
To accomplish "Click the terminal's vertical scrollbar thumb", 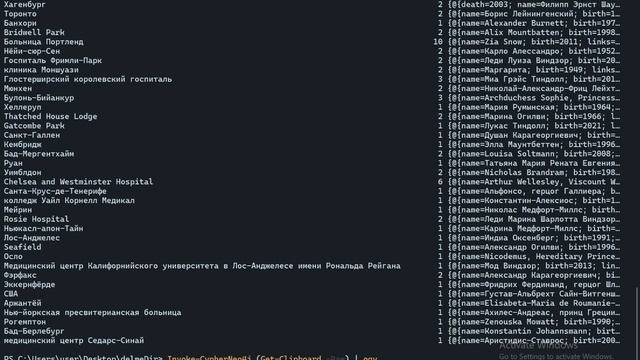I will click(636, 324).
